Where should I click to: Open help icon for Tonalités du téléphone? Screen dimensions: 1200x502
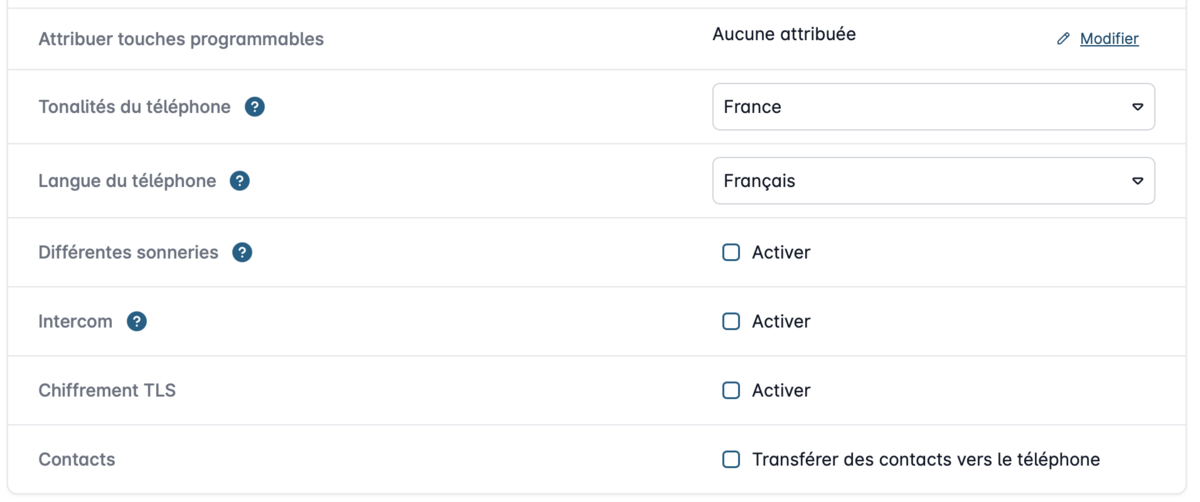(255, 107)
